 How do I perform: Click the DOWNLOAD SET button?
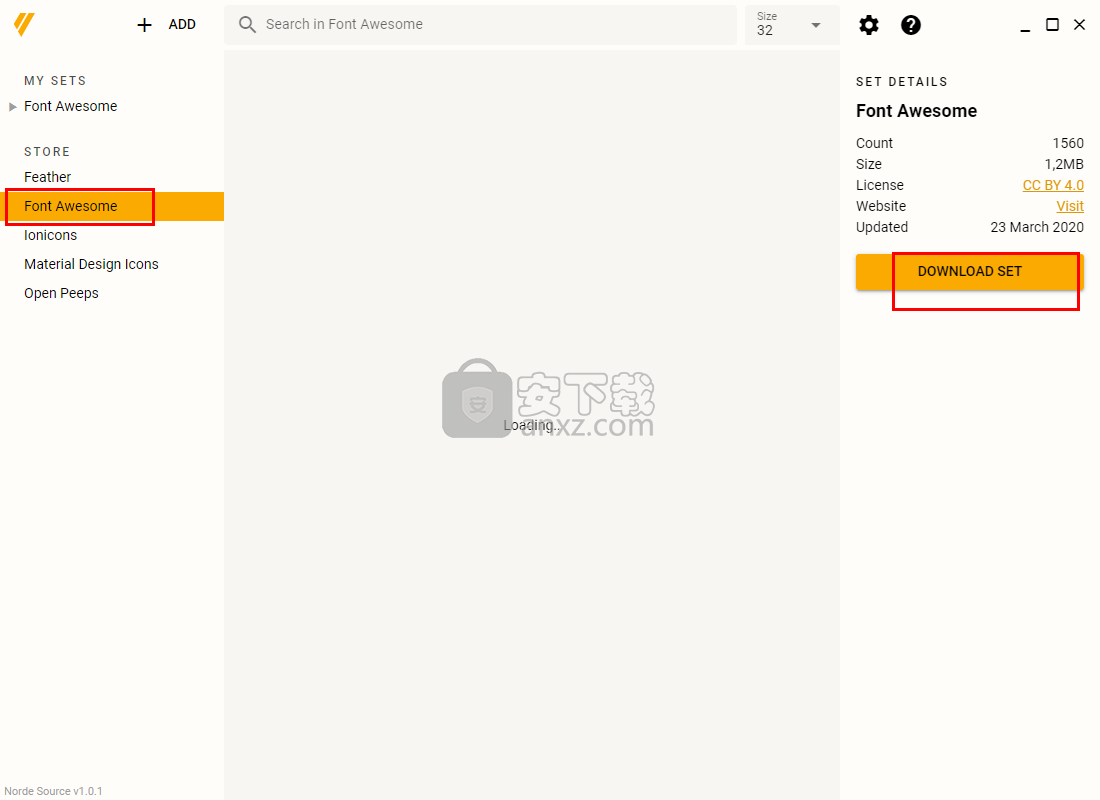[x=970, y=272]
